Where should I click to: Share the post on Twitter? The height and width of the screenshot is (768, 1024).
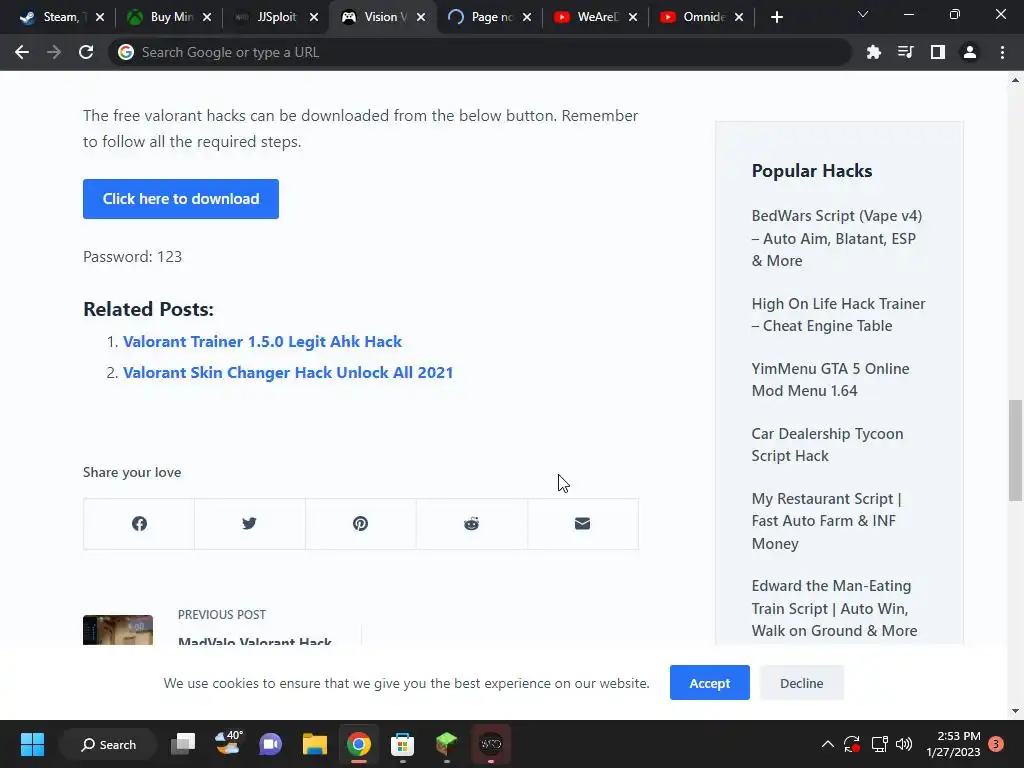tap(249, 524)
